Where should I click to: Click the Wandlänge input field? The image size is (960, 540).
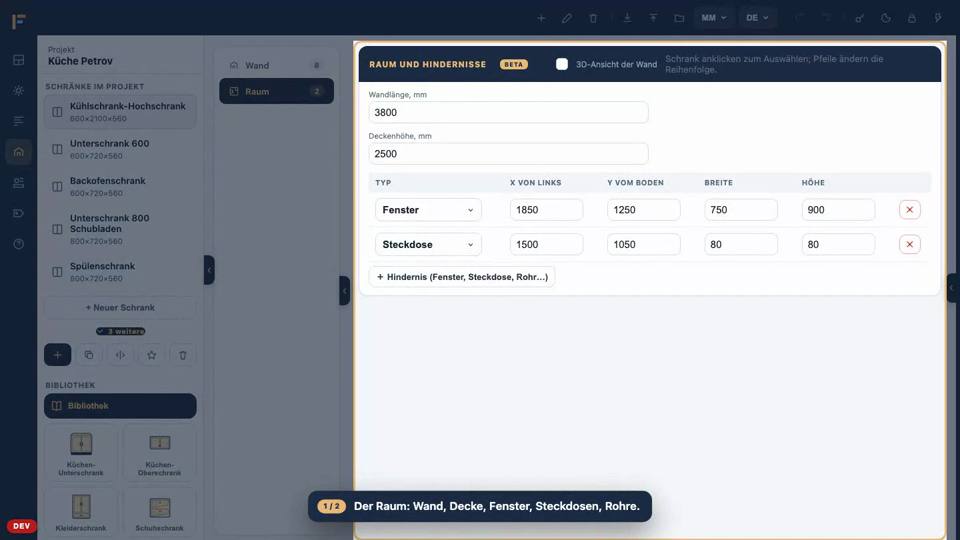508,113
